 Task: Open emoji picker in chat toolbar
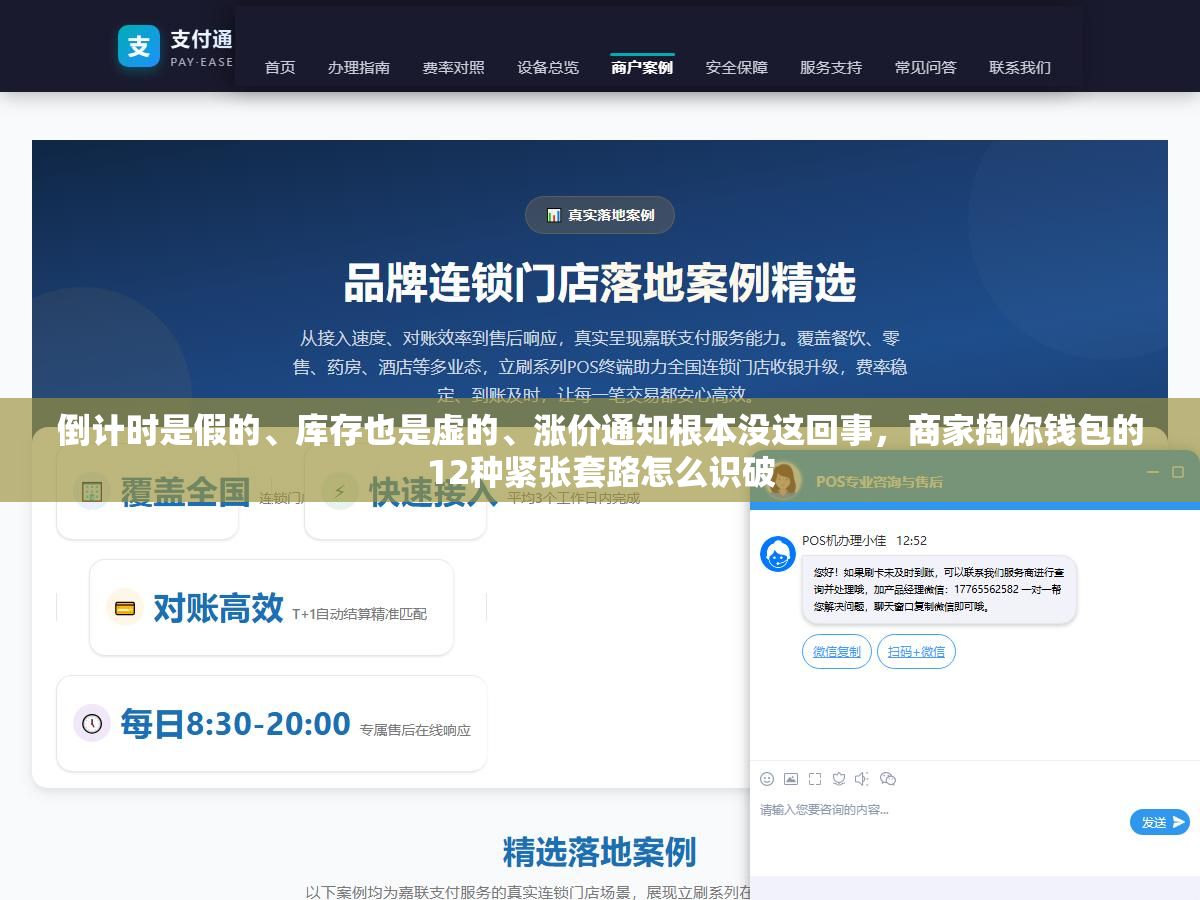[767, 779]
